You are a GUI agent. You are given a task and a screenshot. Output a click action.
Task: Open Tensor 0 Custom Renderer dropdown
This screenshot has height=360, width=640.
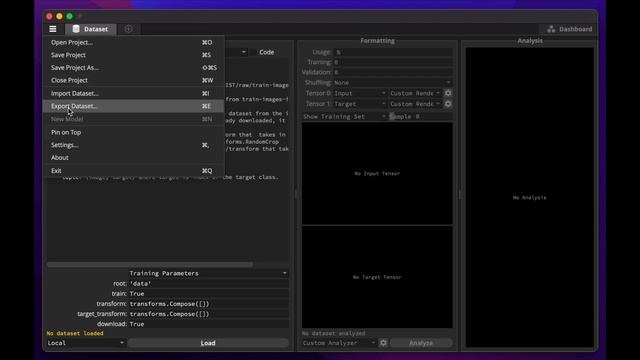pyautogui.click(x=415, y=93)
